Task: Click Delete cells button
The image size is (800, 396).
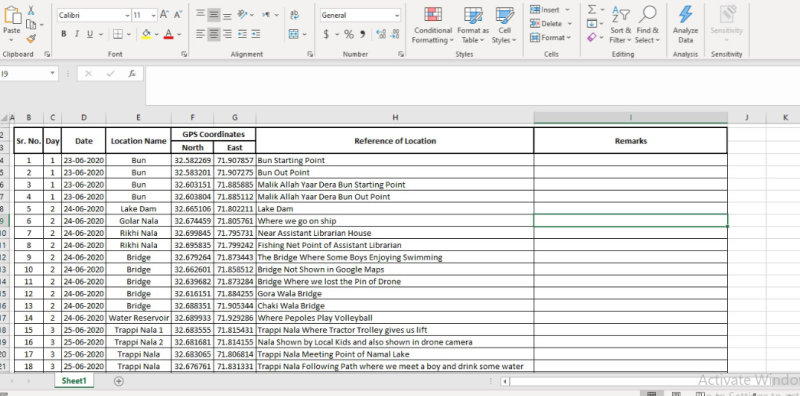Action: coord(551,23)
